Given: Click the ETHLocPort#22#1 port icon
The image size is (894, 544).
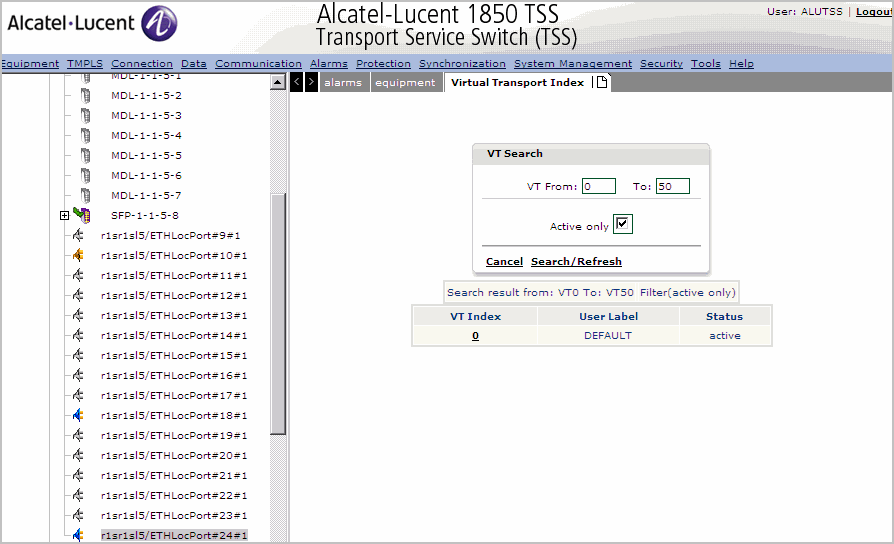Looking at the screenshot, I should 78,494.
